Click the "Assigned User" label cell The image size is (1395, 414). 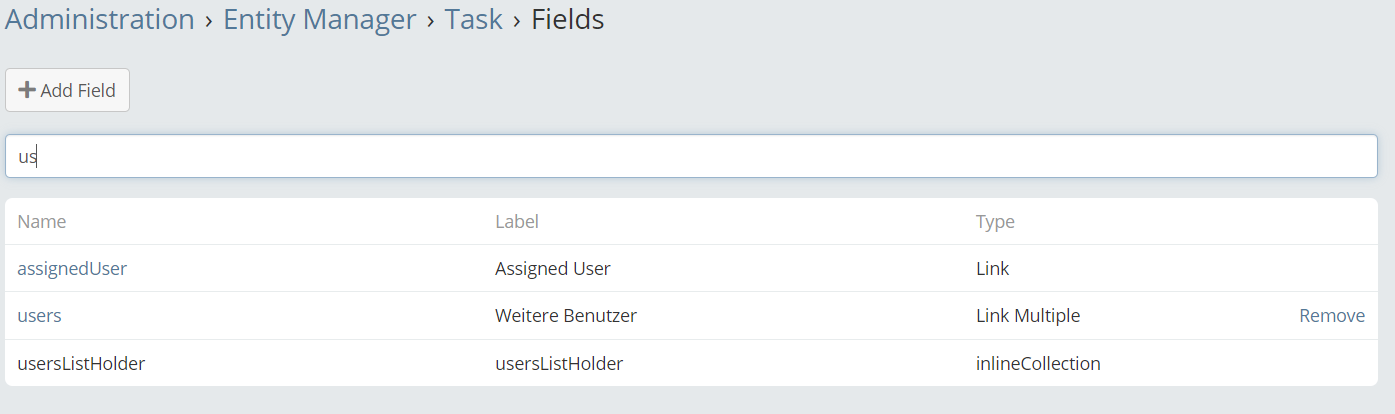[x=553, y=268]
